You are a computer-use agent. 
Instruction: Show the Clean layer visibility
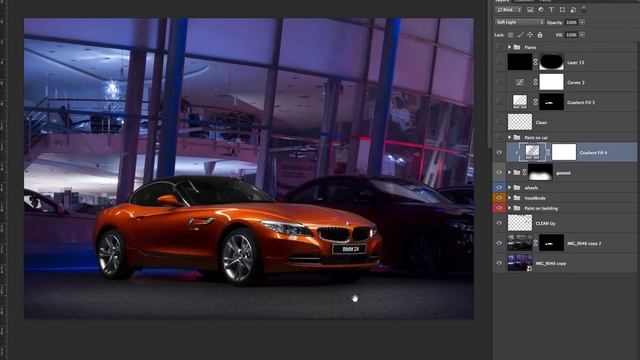coord(499,122)
